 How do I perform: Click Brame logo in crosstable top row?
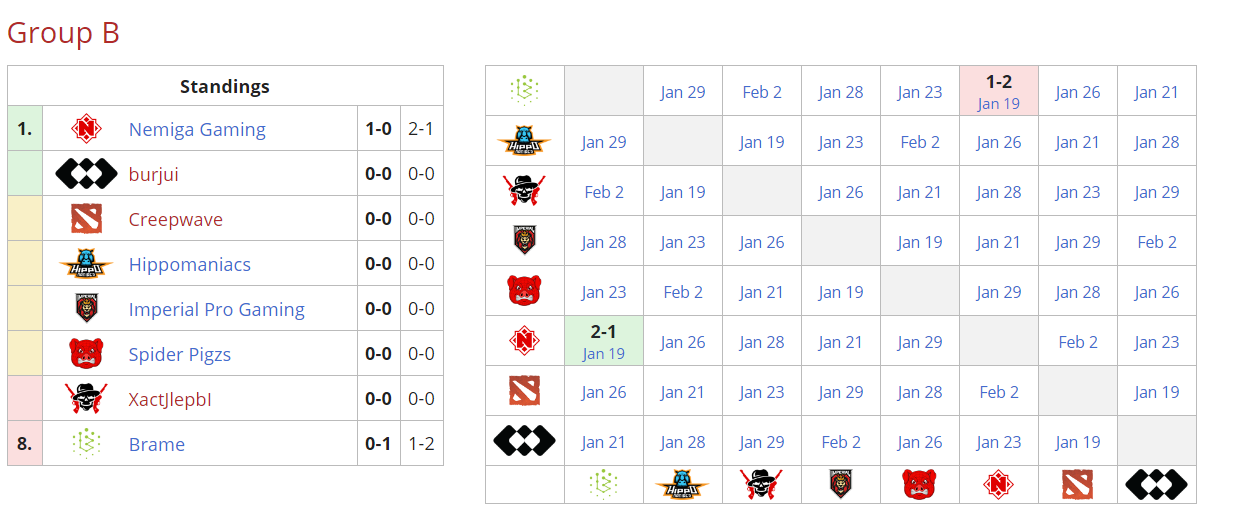[524, 91]
